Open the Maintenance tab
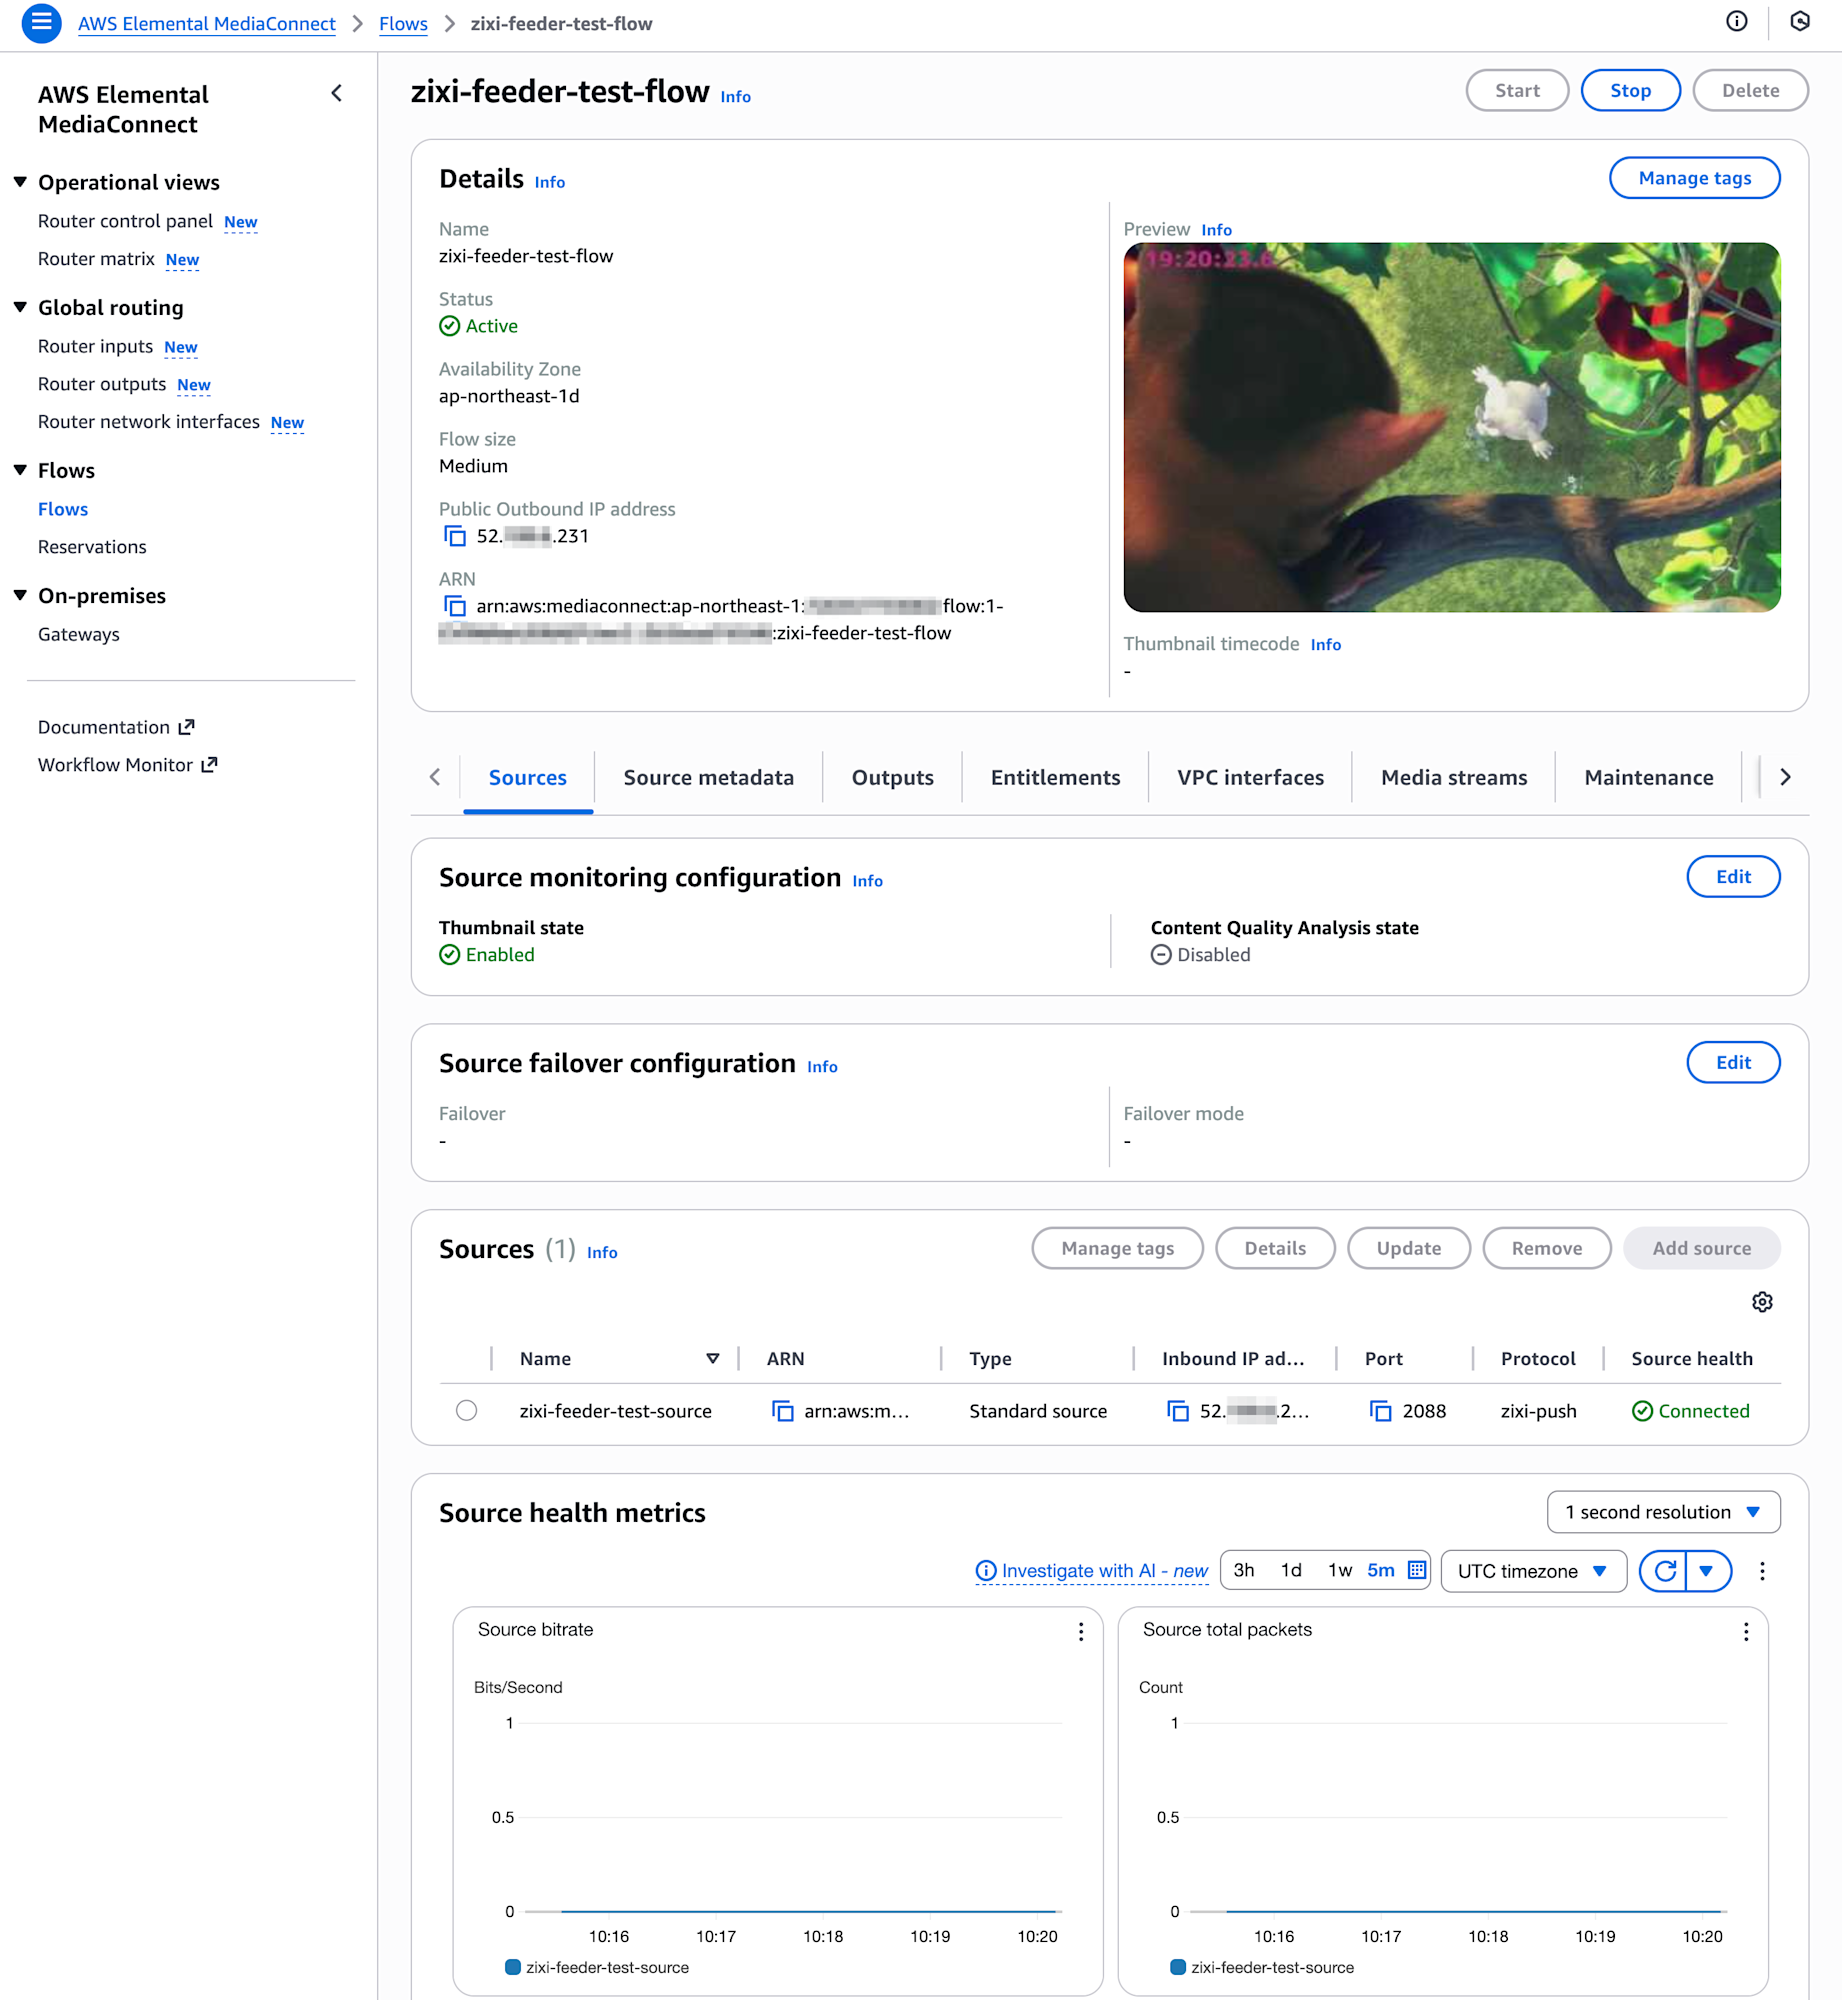 pos(1649,778)
